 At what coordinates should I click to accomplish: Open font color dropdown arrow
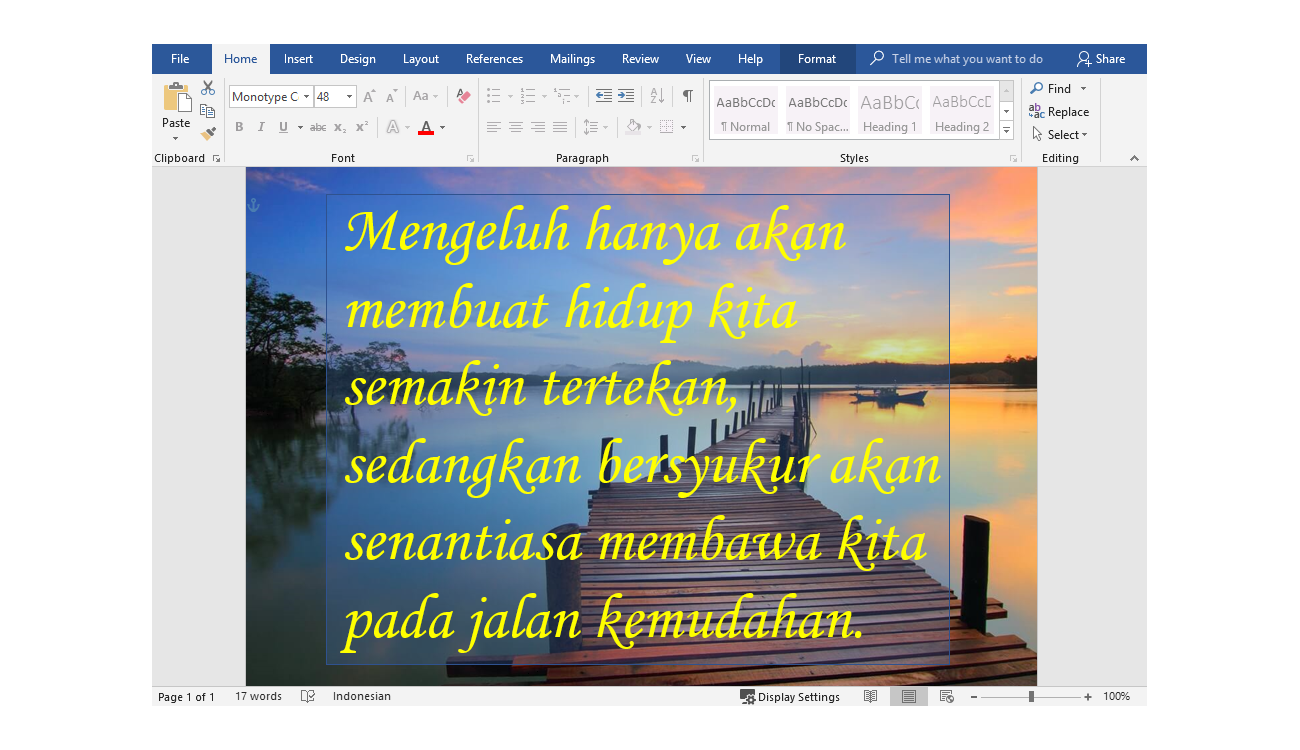[443, 128]
